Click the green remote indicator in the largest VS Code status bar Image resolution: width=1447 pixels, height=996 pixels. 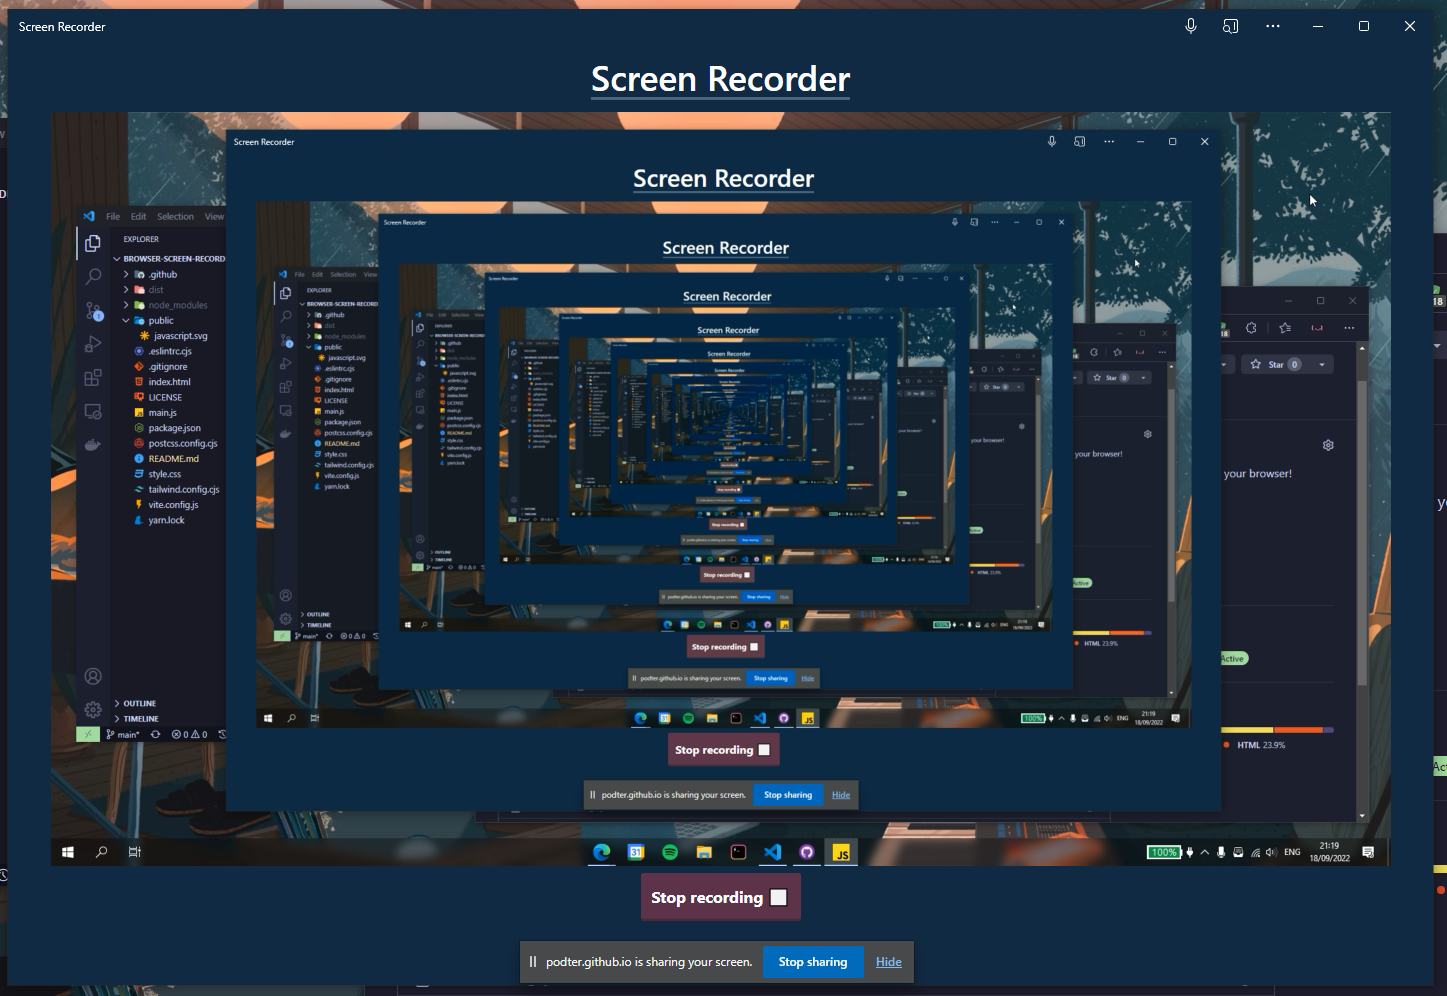pyautogui.click(x=88, y=734)
